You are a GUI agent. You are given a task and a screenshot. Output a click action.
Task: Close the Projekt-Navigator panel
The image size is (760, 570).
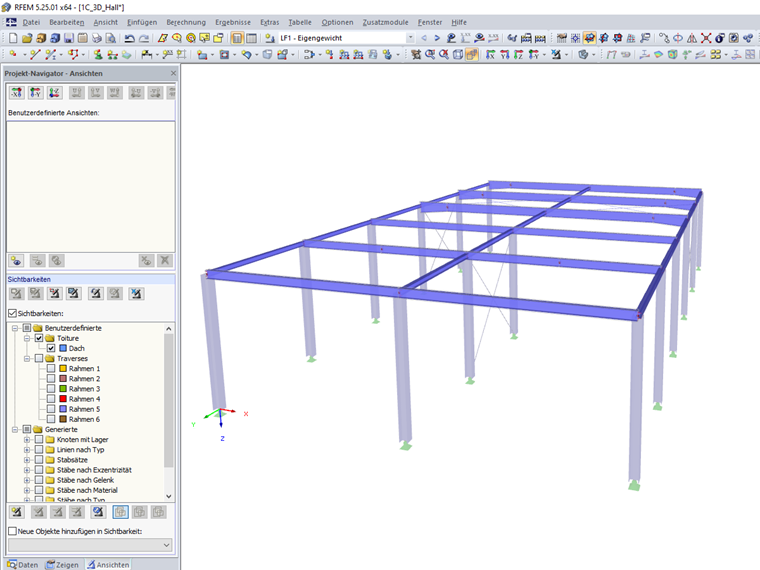[x=173, y=73]
